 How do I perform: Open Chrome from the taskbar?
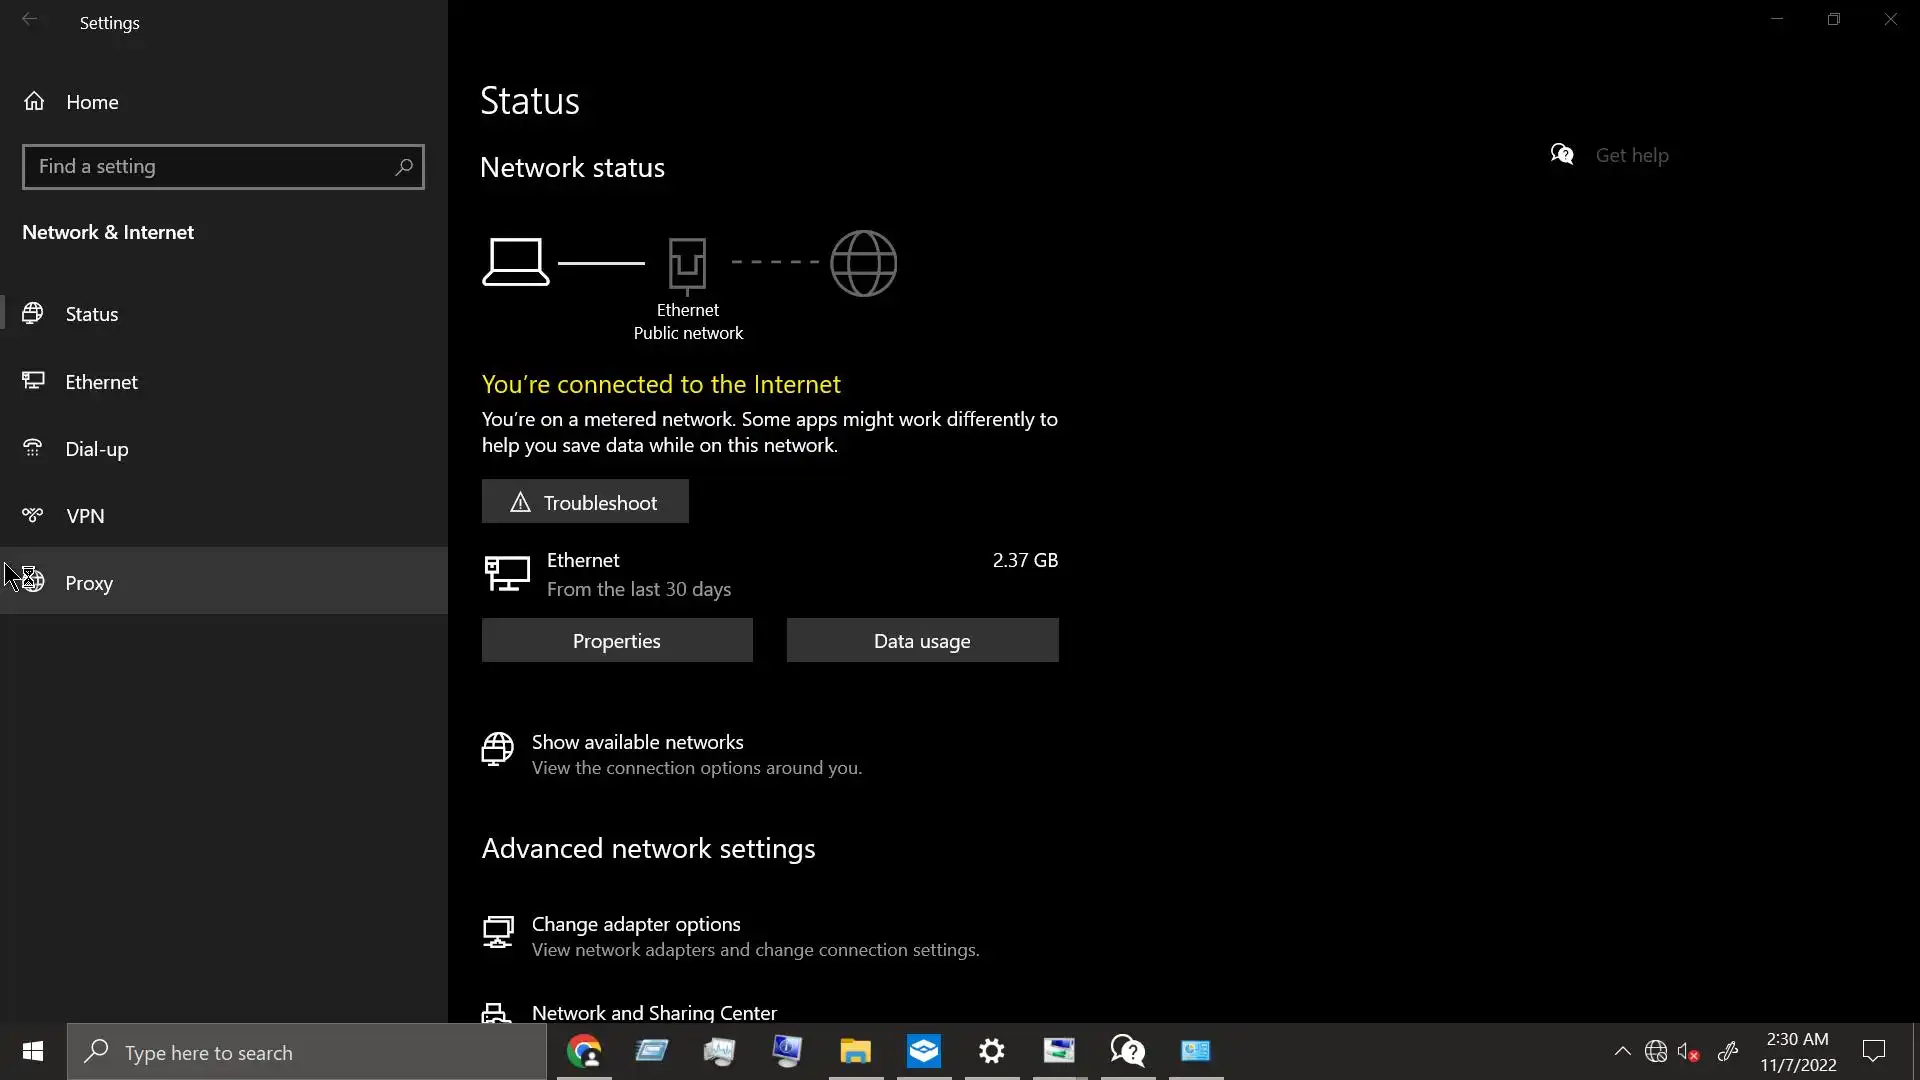point(584,1051)
